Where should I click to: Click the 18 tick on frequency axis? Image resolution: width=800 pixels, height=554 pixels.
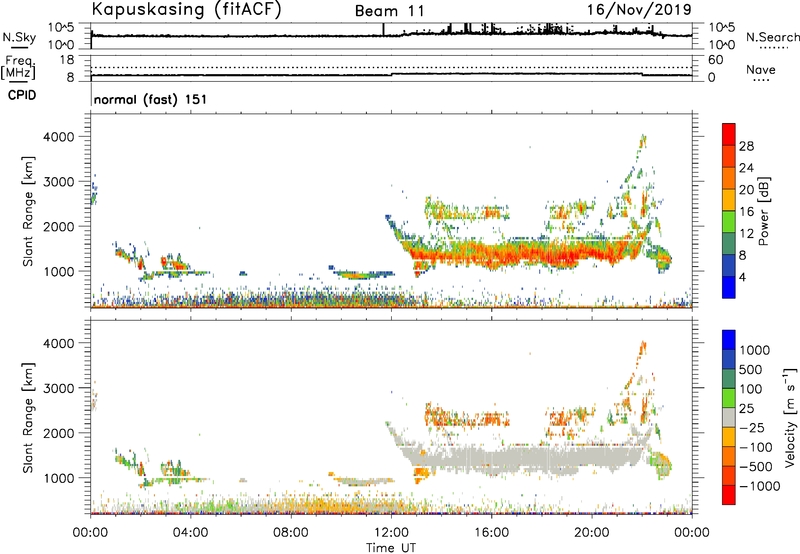pos(67,60)
